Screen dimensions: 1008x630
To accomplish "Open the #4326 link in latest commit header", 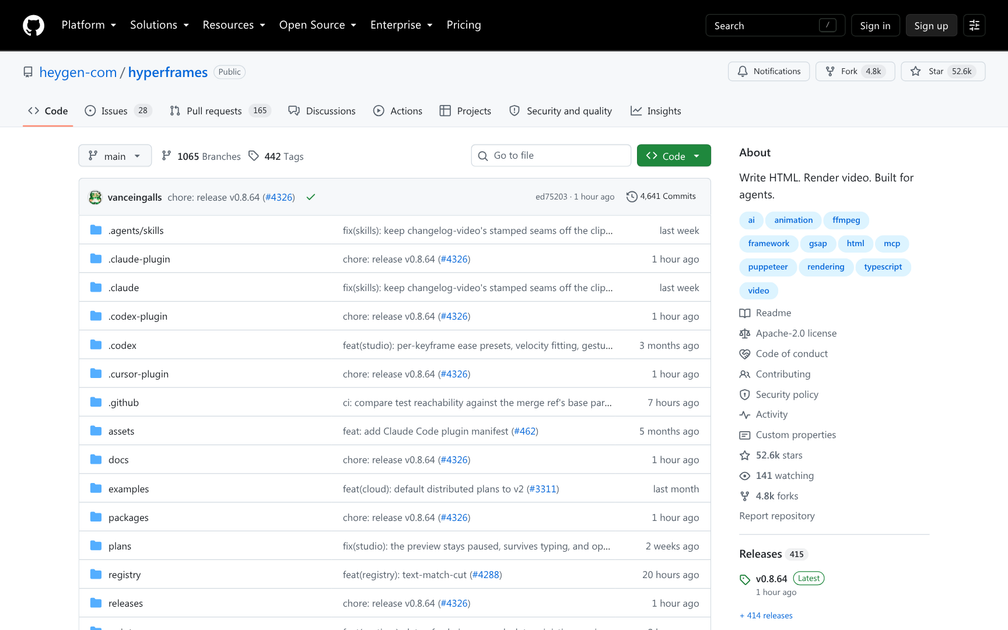I will click(279, 197).
